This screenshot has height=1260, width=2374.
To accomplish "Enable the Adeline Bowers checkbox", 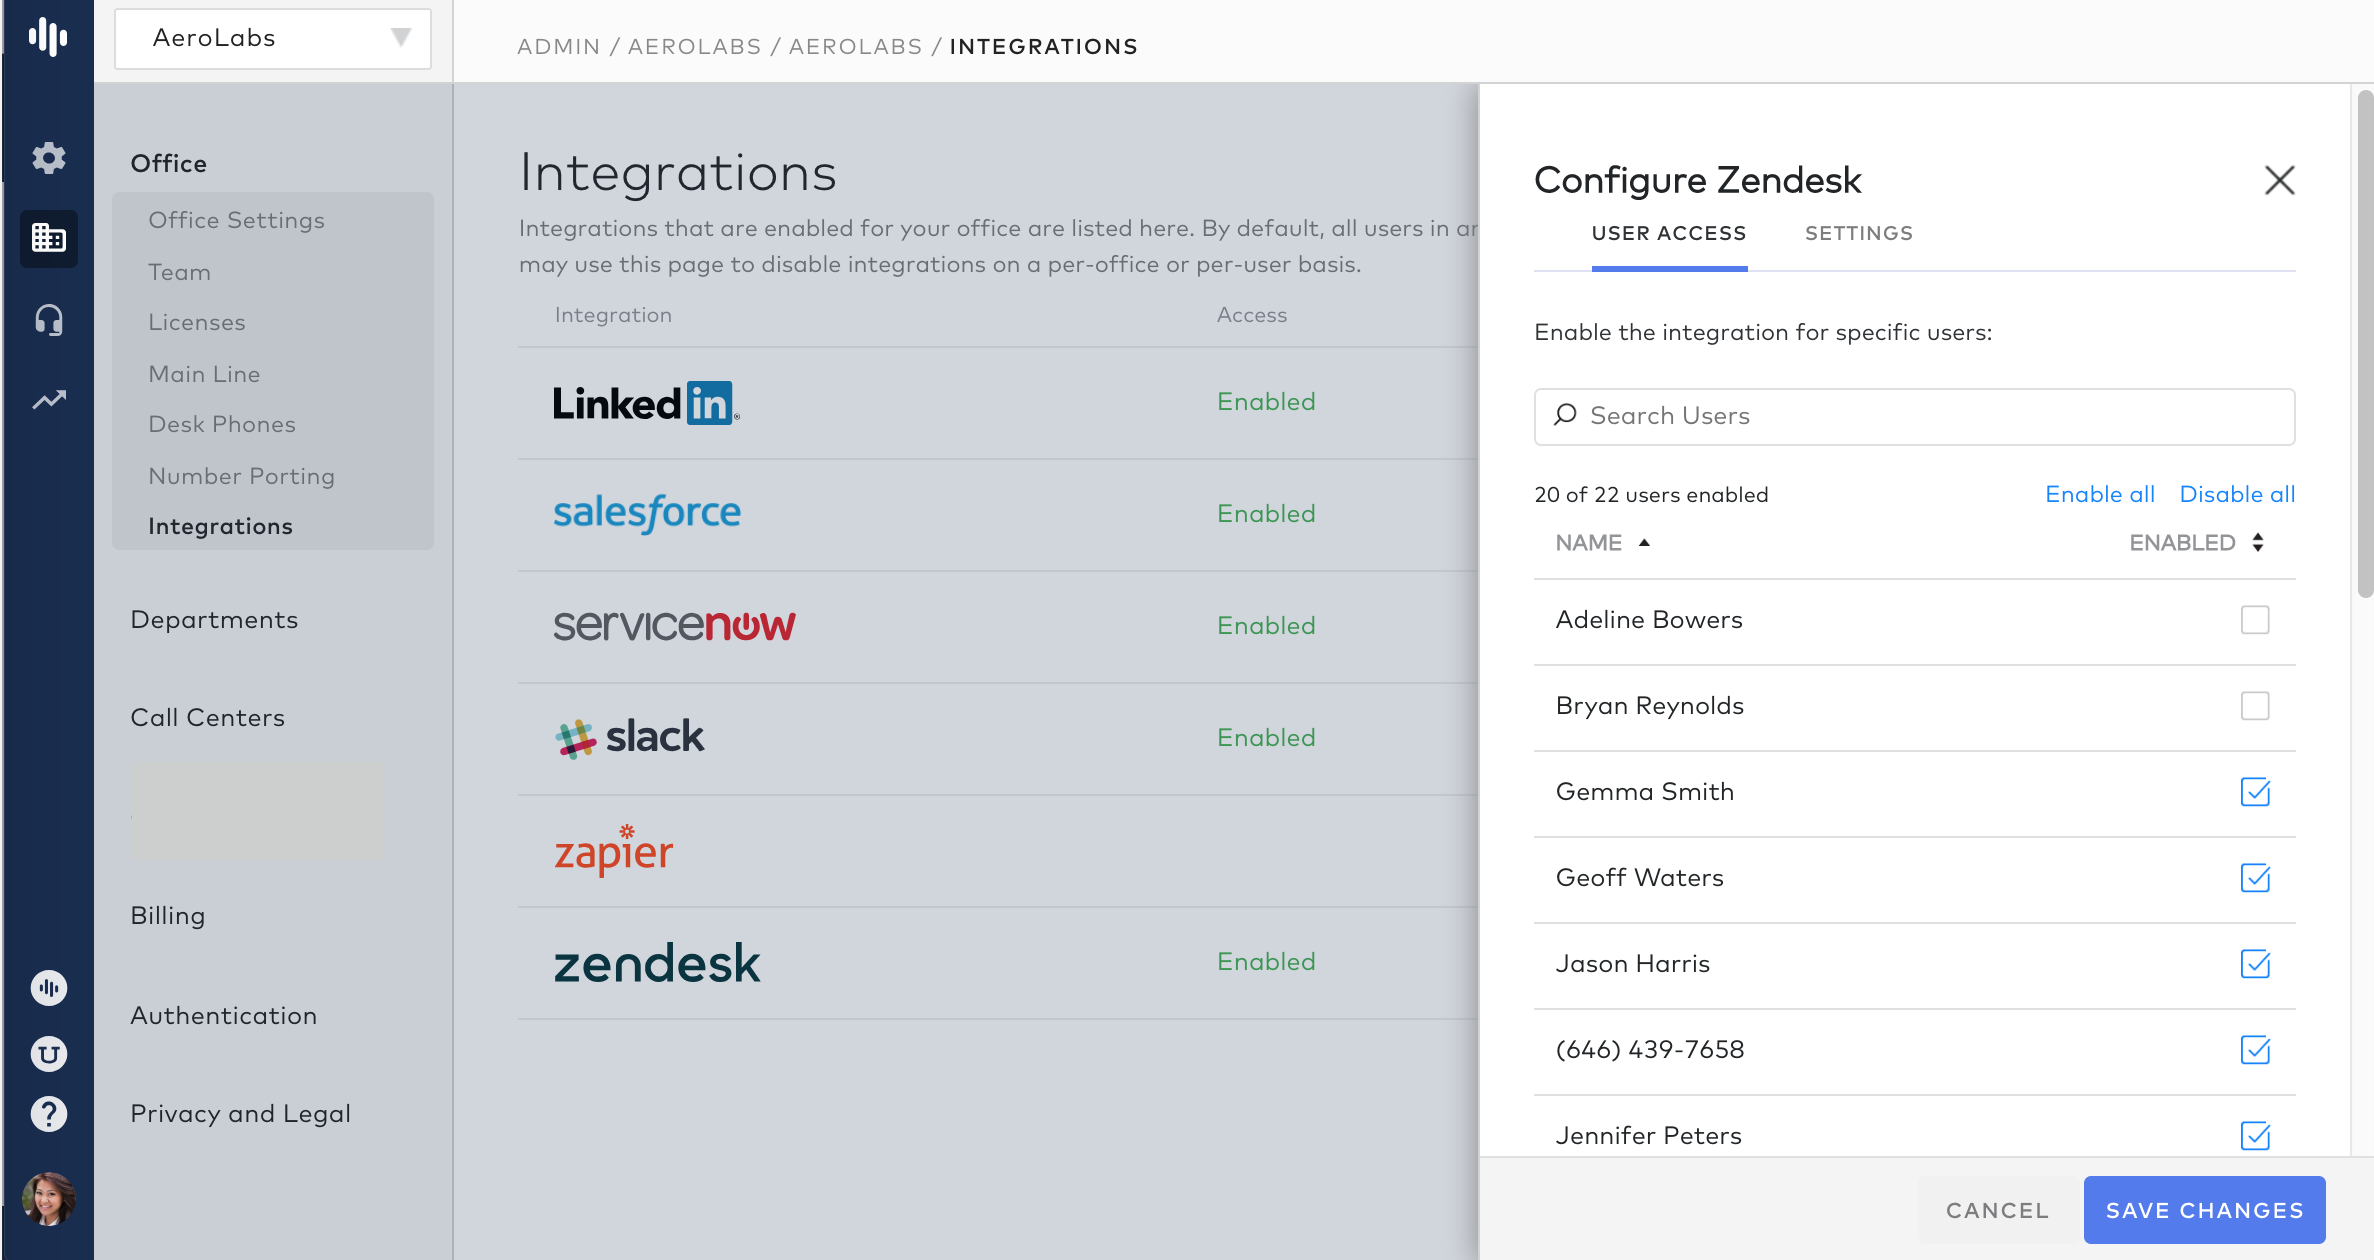I will click(x=2255, y=620).
